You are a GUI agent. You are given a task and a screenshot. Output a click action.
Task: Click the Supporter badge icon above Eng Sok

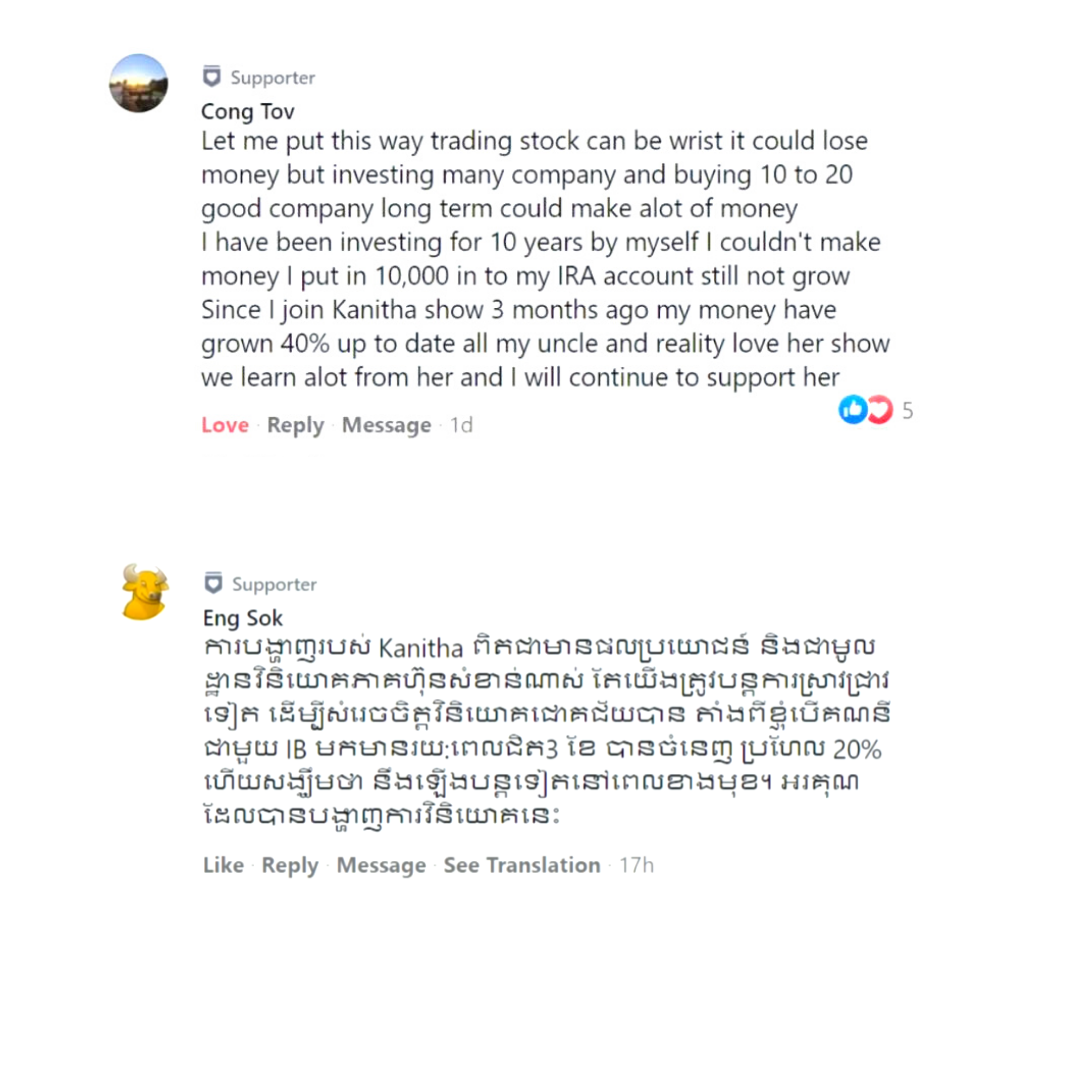(x=212, y=583)
